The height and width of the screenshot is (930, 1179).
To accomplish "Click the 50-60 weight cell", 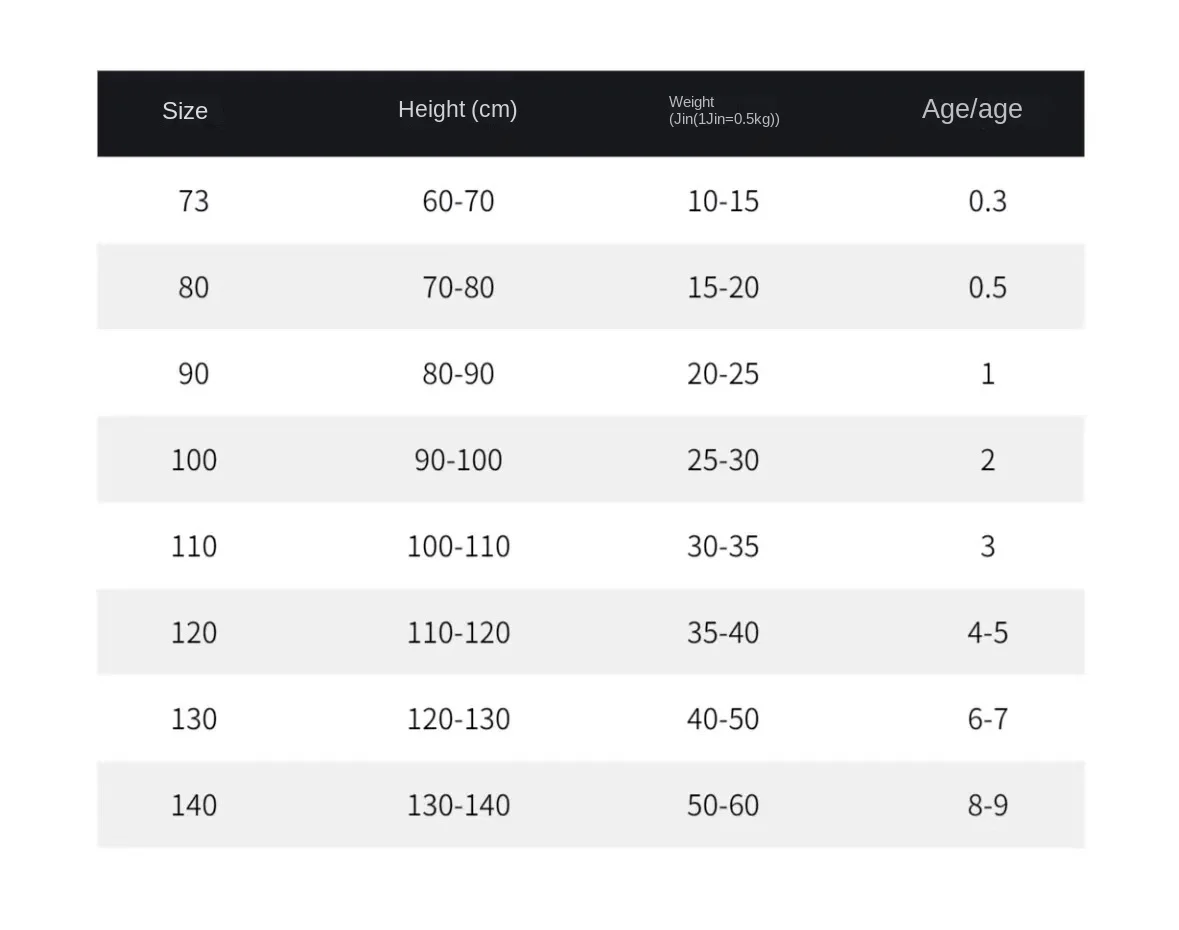I will coord(722,805).
